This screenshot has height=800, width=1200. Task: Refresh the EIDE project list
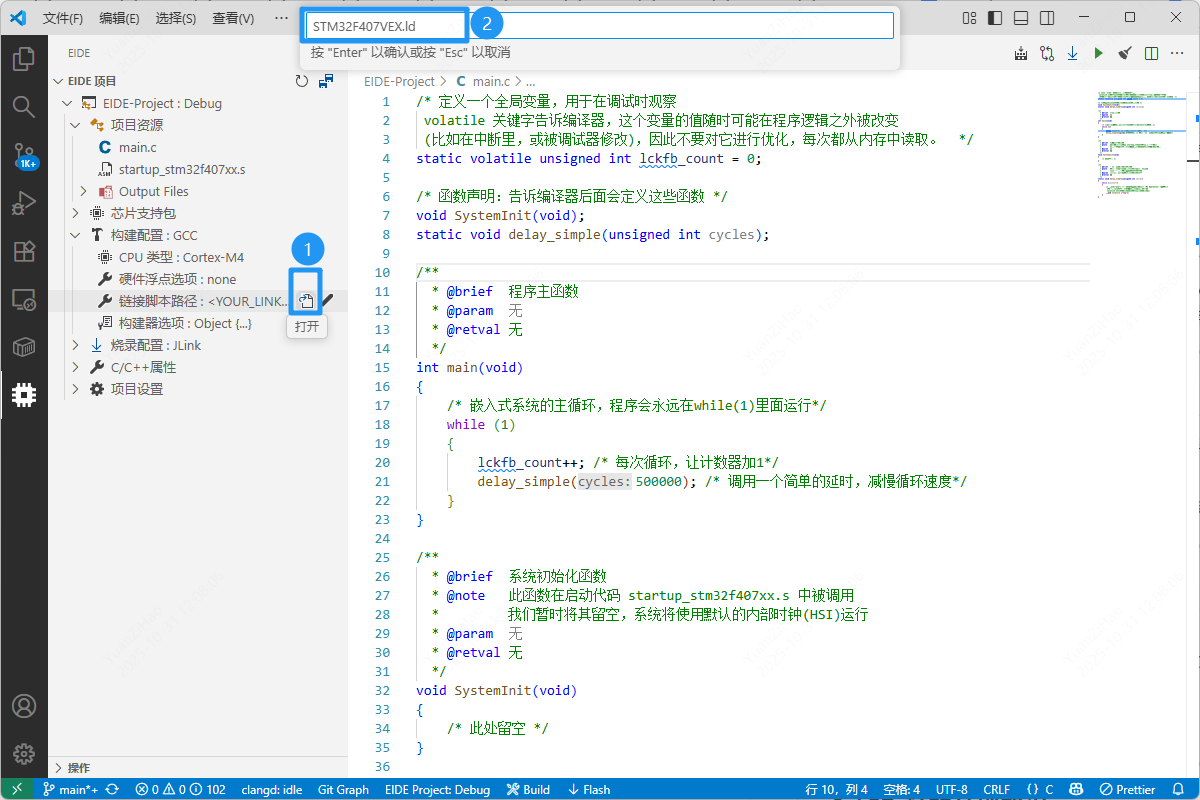(302, 81)
